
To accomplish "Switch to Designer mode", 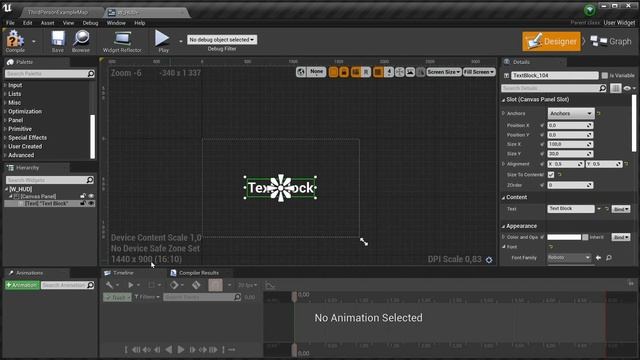I will click(551, 41).
